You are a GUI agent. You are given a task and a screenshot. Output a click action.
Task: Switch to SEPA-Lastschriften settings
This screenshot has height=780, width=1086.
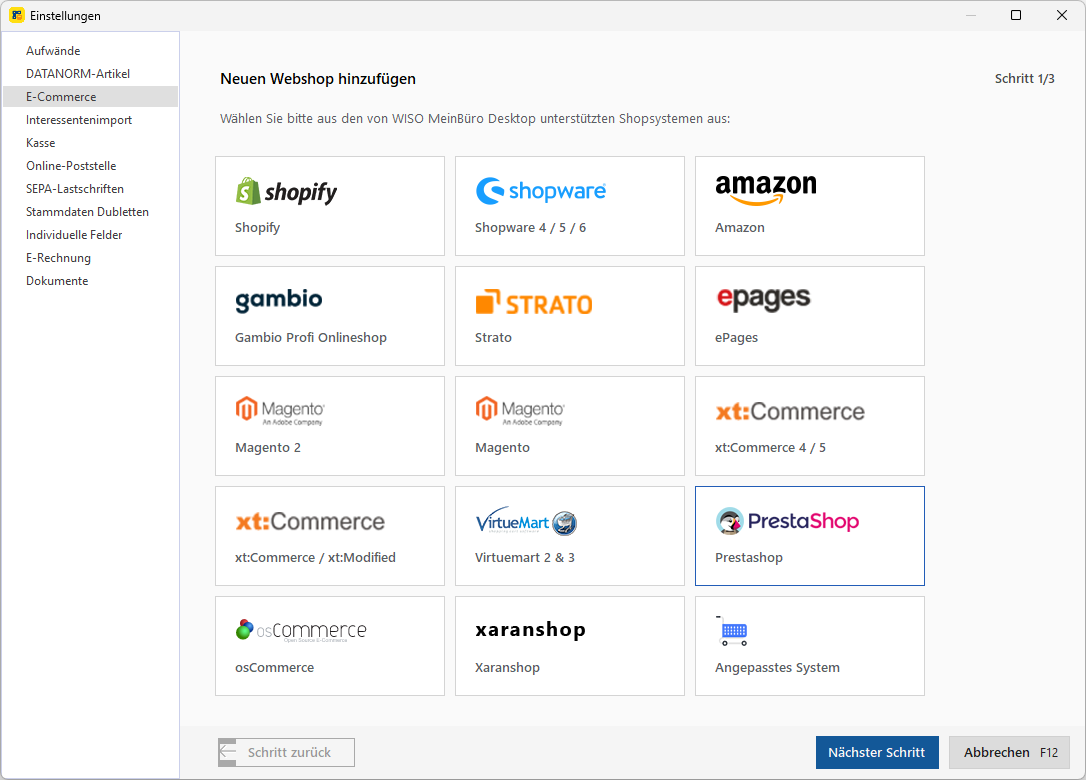coord(75,188)
